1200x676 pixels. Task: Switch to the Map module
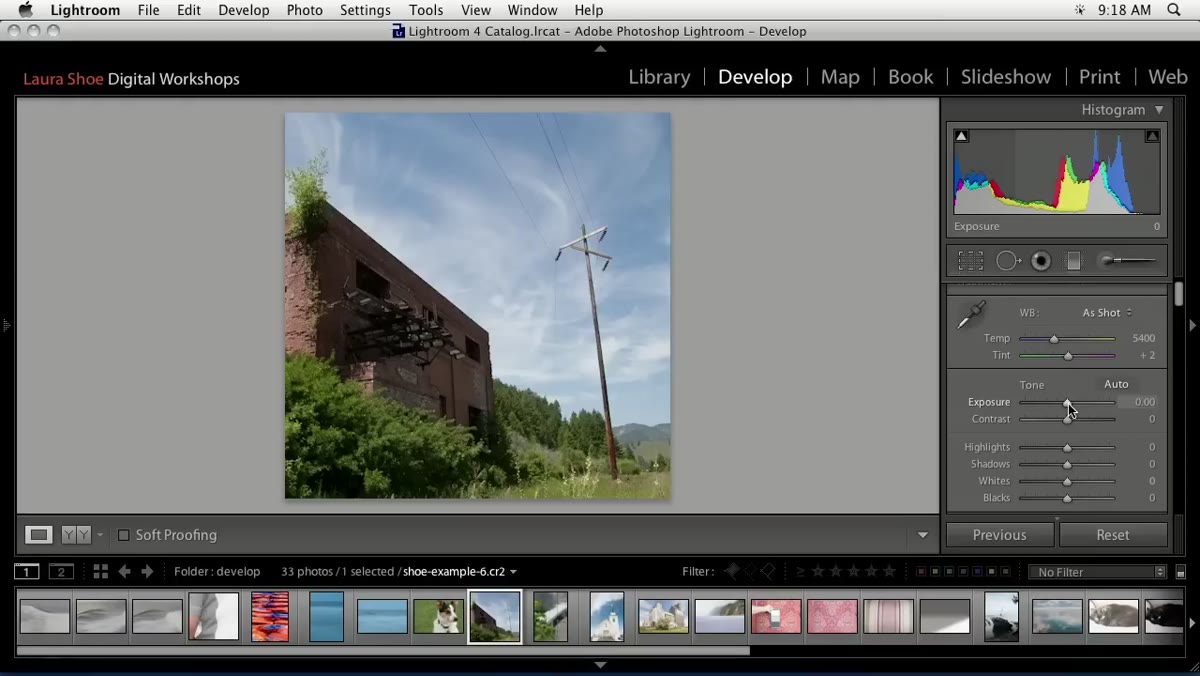point(840,77)
